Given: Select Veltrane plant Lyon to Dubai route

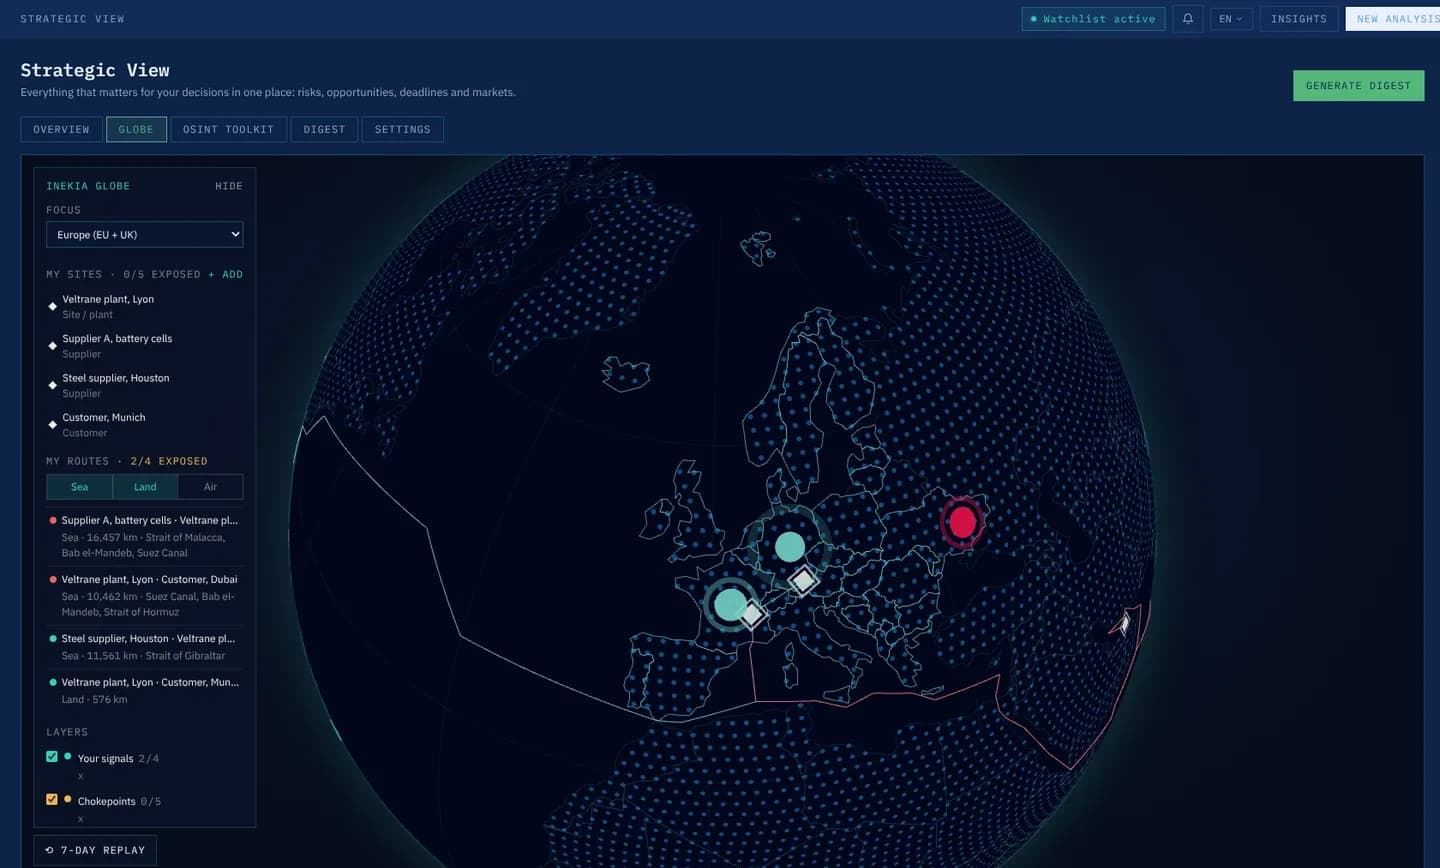Looking at the screenshot, I should click(x=144, y=595).
